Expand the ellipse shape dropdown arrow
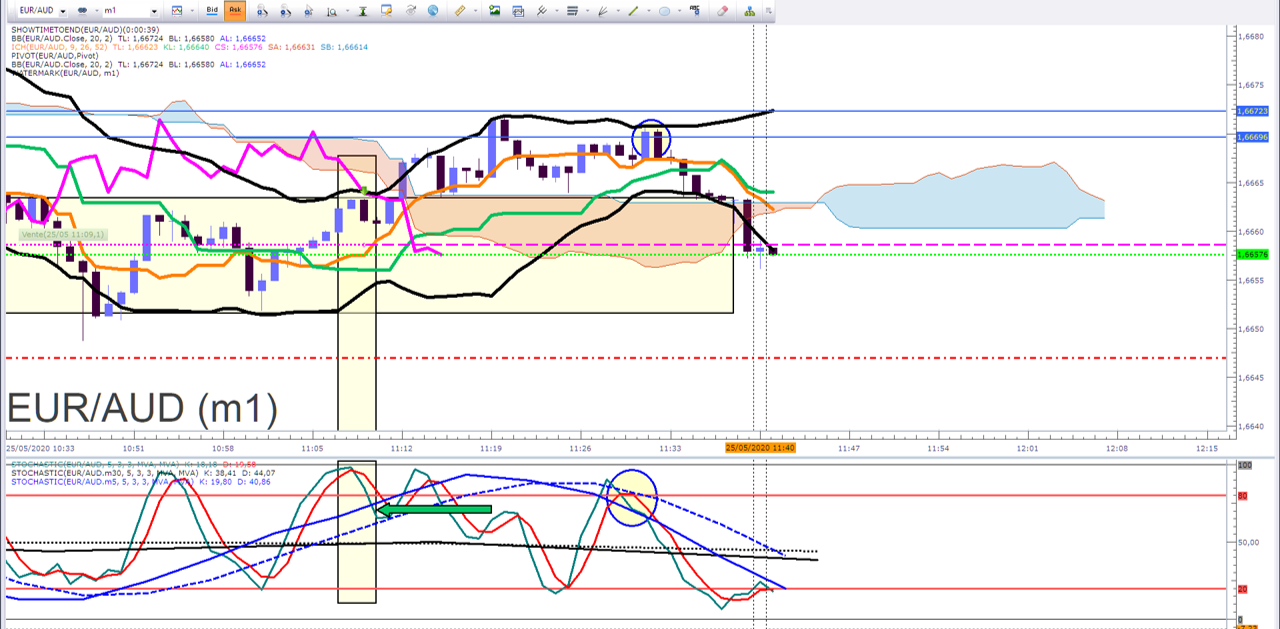The width and height of the screenshot is (1280, 629). (679, 10)
